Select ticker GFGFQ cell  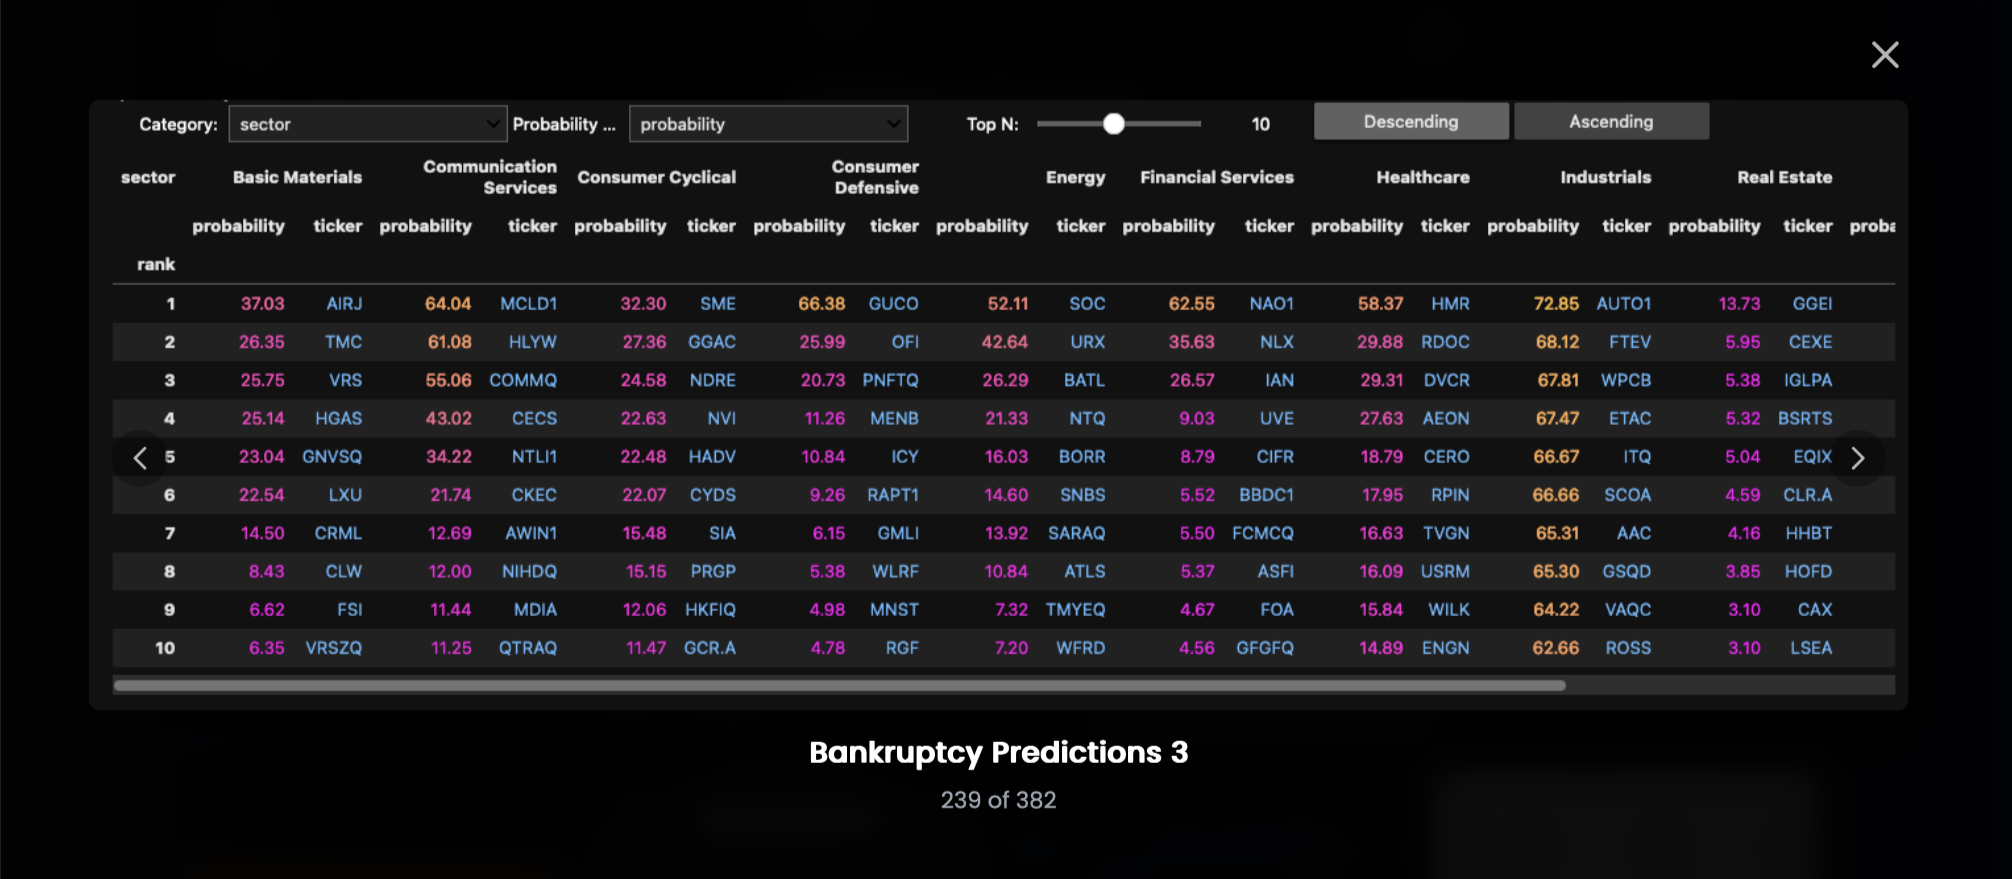coord(1265,648)
